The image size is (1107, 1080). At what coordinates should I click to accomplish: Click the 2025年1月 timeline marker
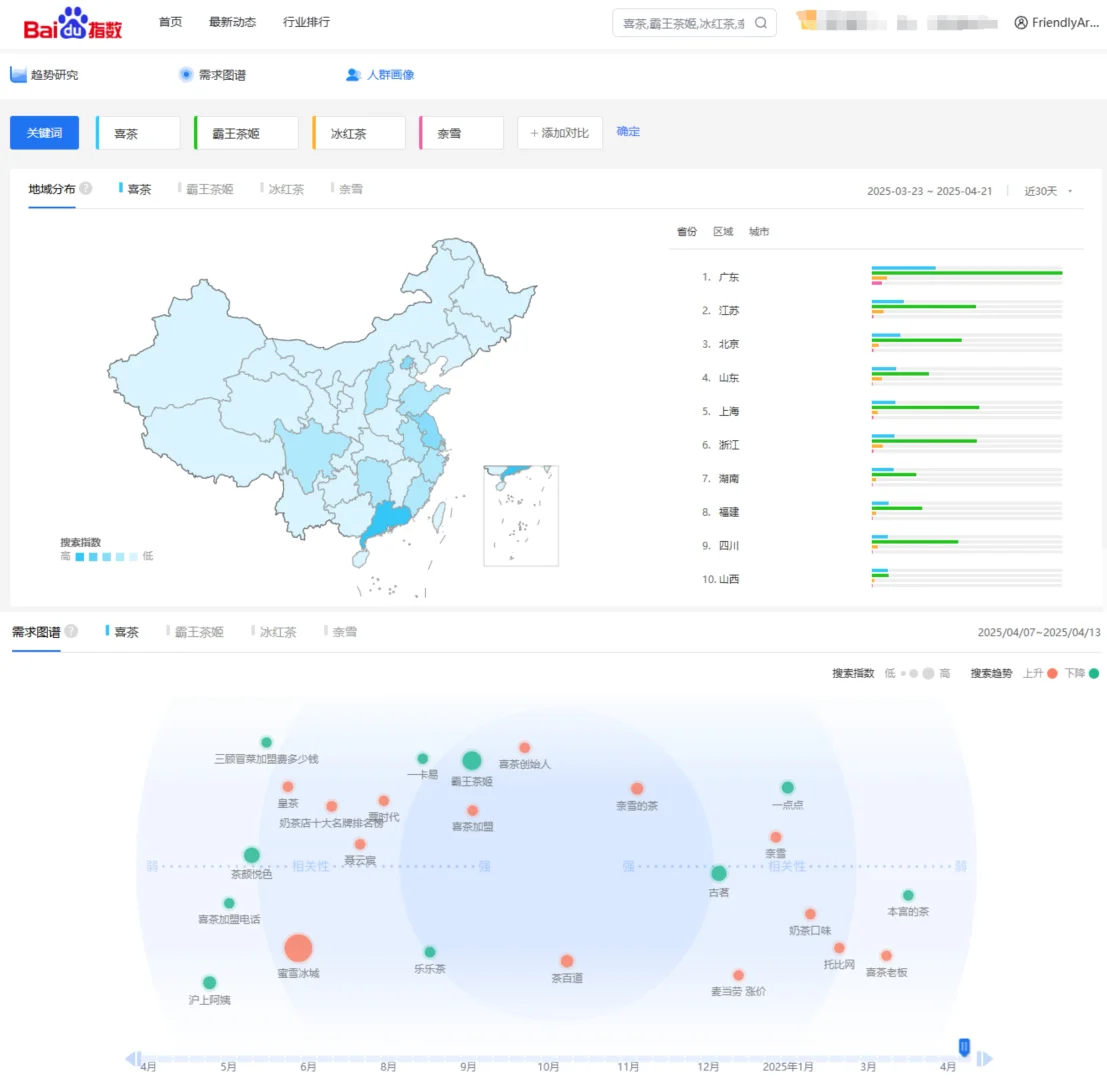click(787, 1067)
